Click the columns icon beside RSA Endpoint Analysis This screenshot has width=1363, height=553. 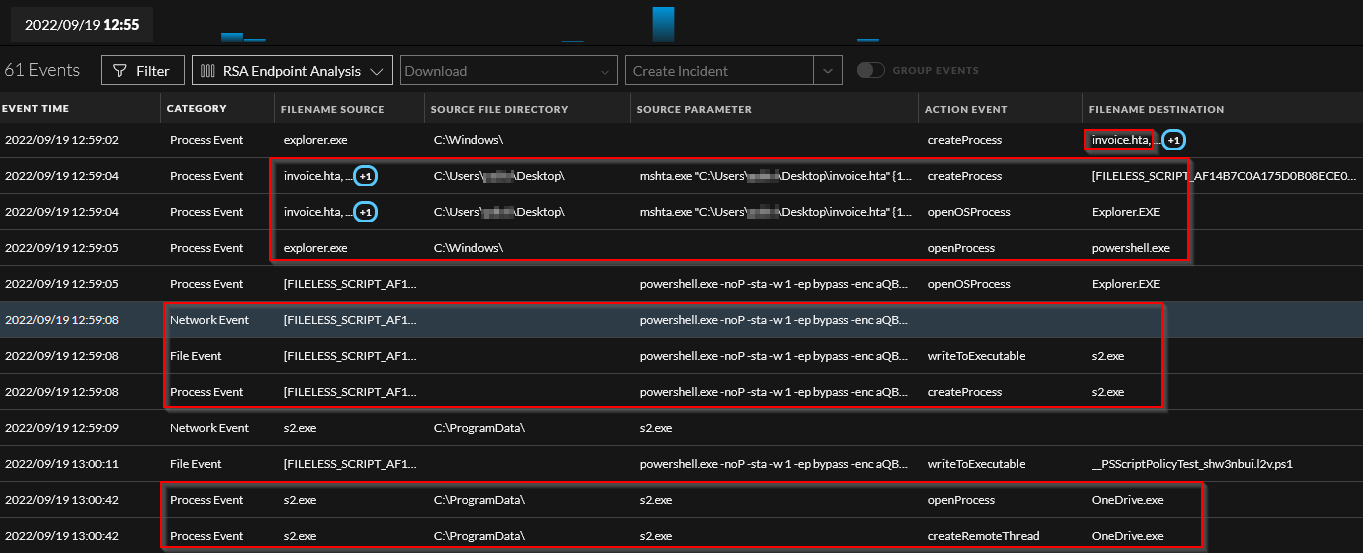pos(208,71)
